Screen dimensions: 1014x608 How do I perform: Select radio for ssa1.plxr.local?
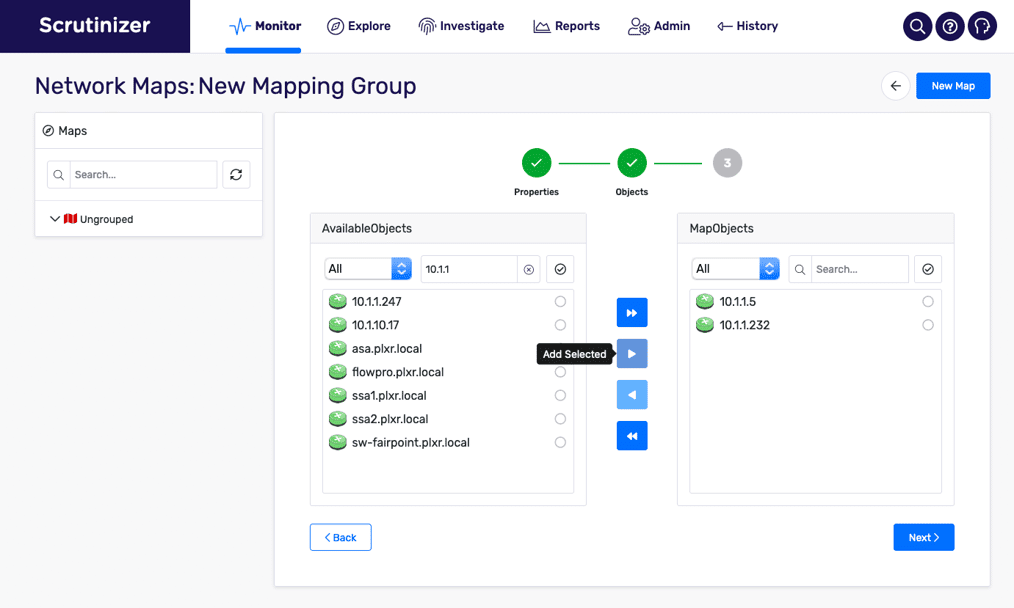(560, 395)
